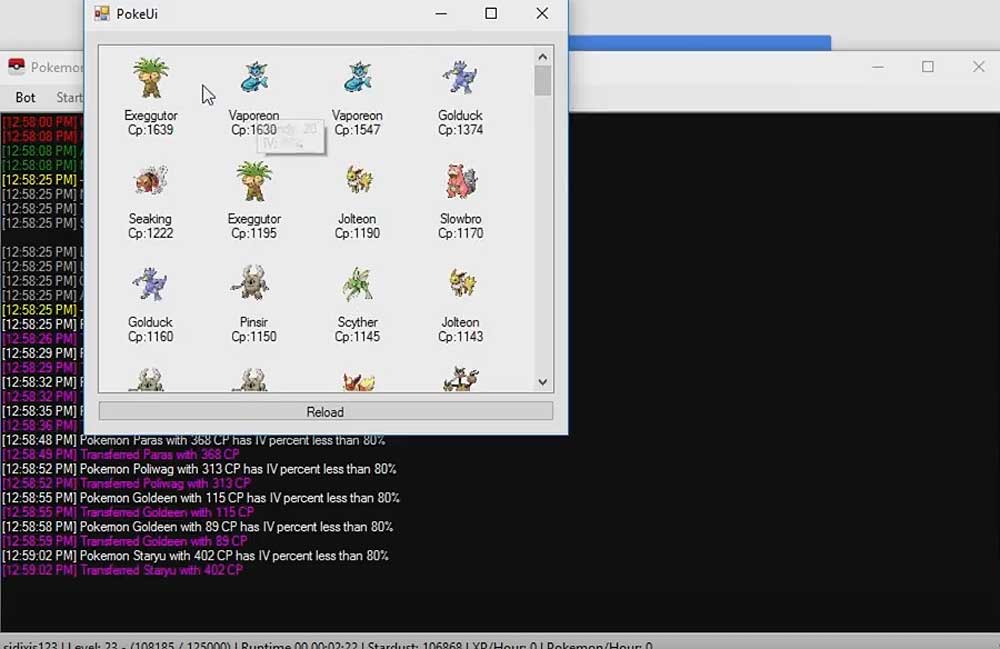This screenshot has width=1000, height=649.
Task: Click log line 'Transferred Poliwag with 313 CP'
Action: (x=126, y=483)
